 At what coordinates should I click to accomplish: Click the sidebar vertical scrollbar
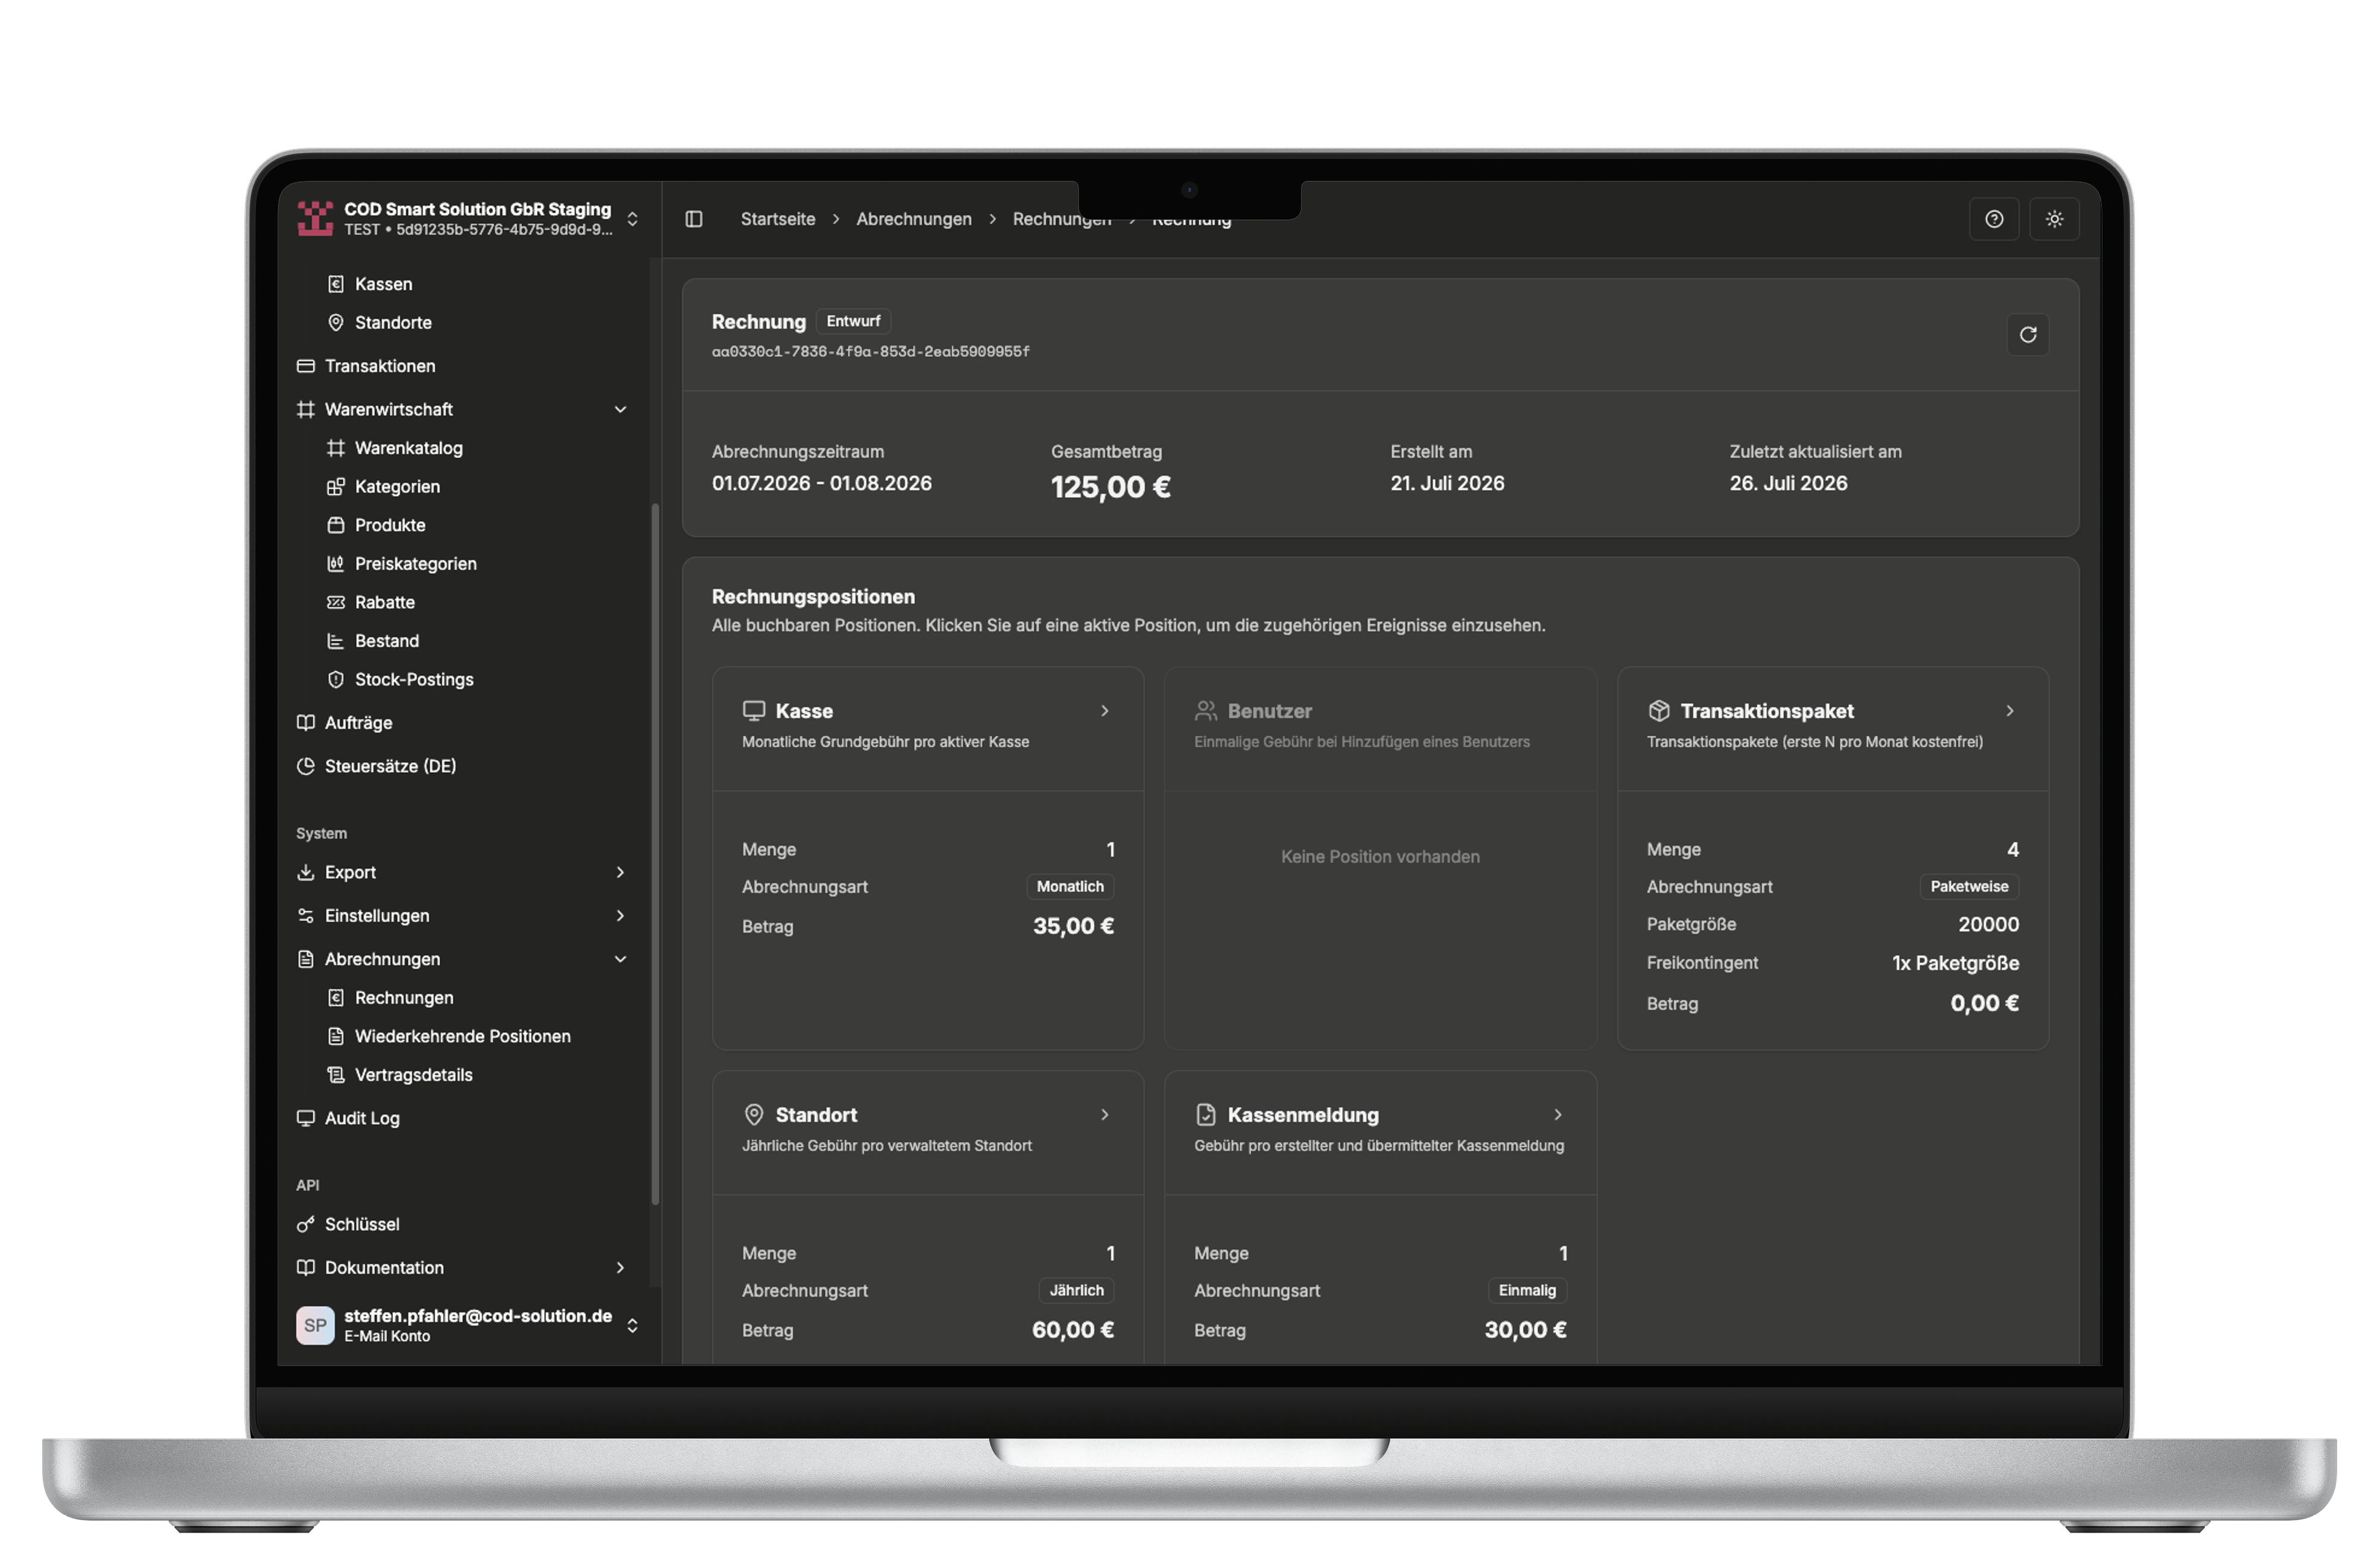pos(655,855)
